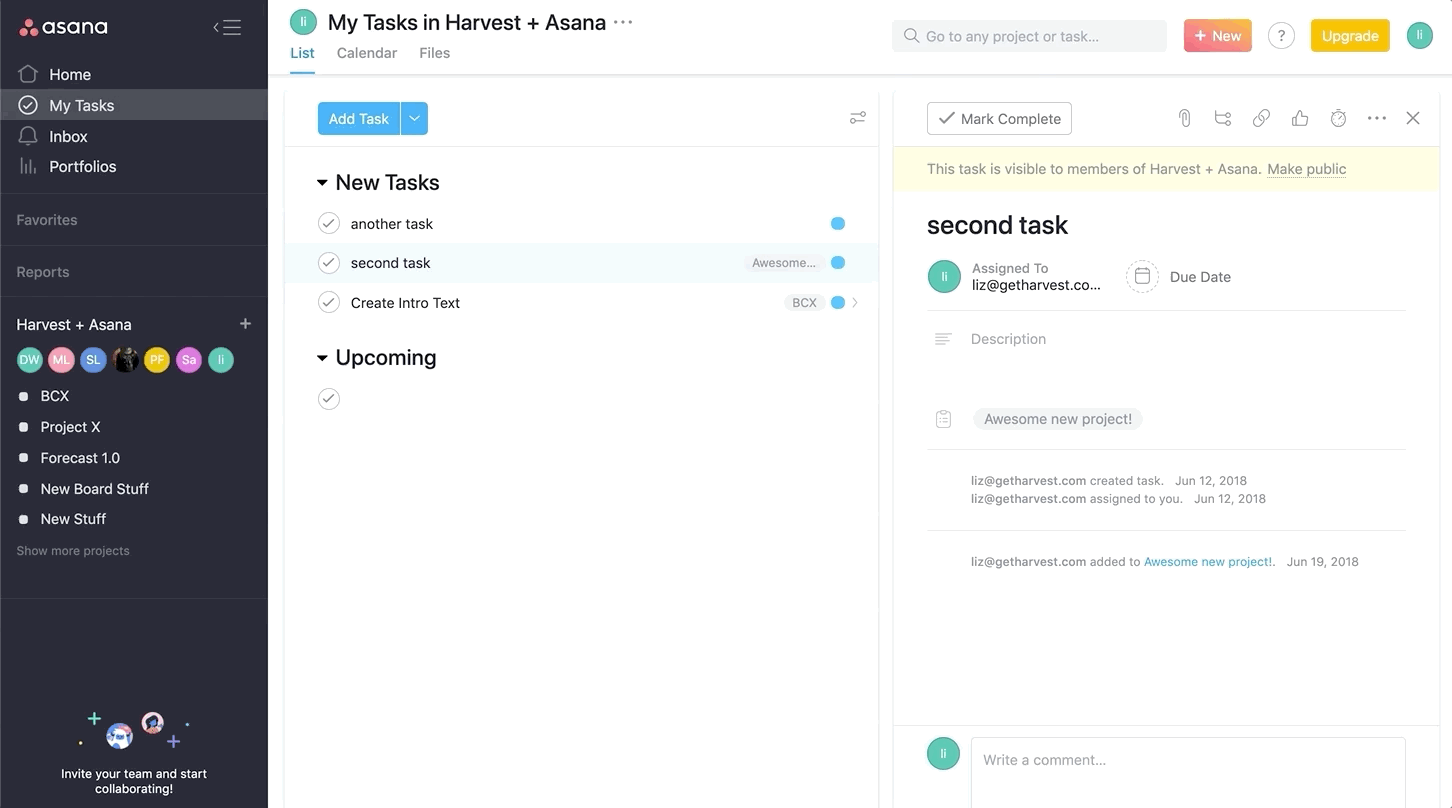Open Portfolios in sidebar
This screenshot has width=1452, height=808.
click(x=82, y=166)
